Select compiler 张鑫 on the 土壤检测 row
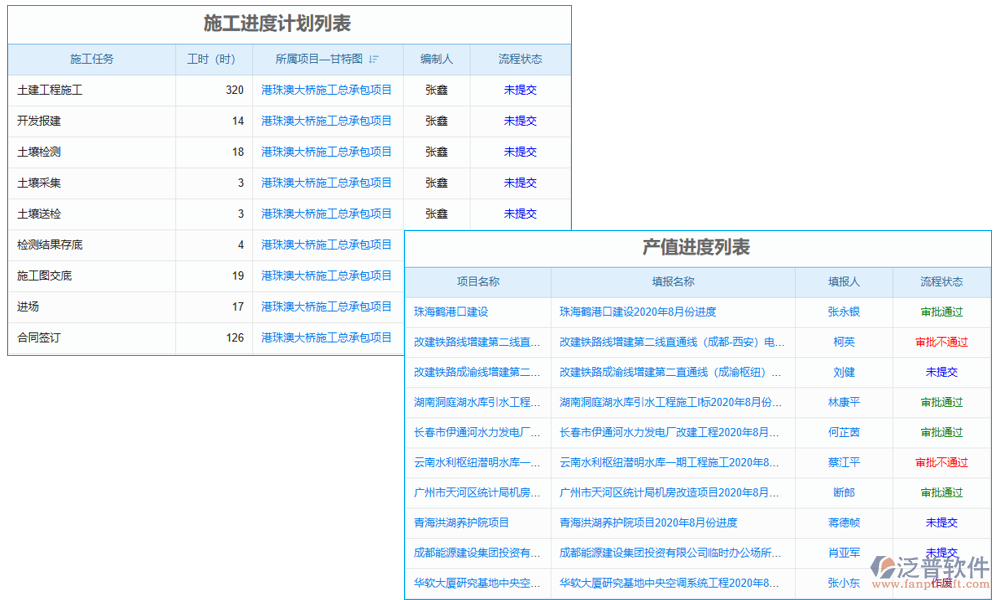This screenshot has height=600, width=1000. click(x=437, y=151)
